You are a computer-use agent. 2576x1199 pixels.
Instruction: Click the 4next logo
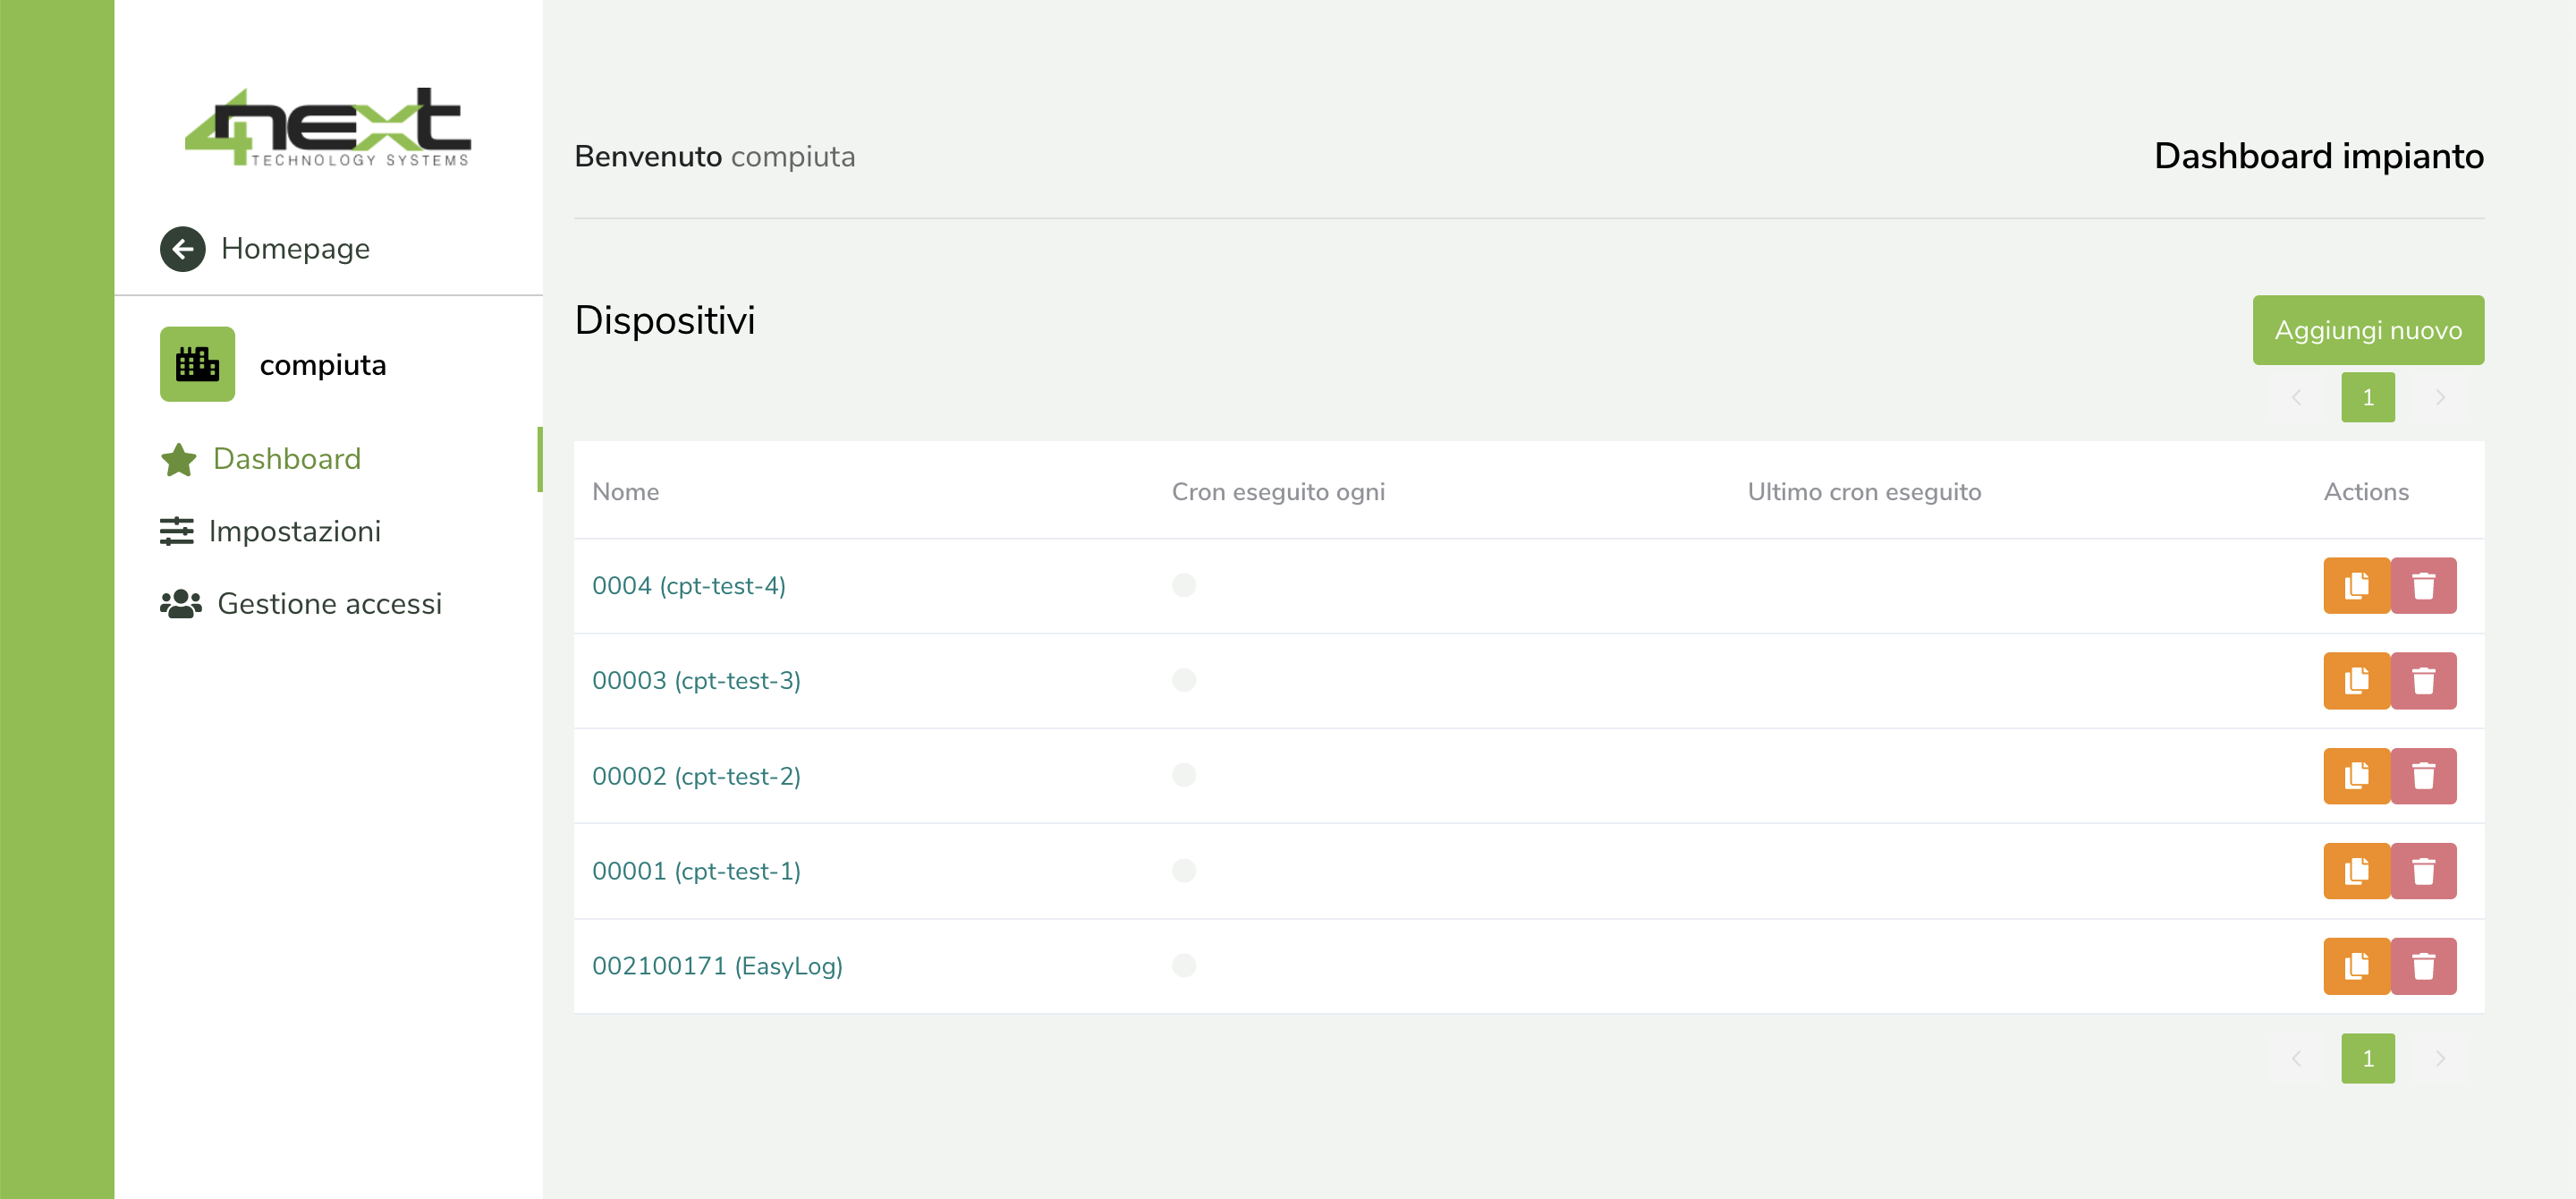tap(327, 127)
